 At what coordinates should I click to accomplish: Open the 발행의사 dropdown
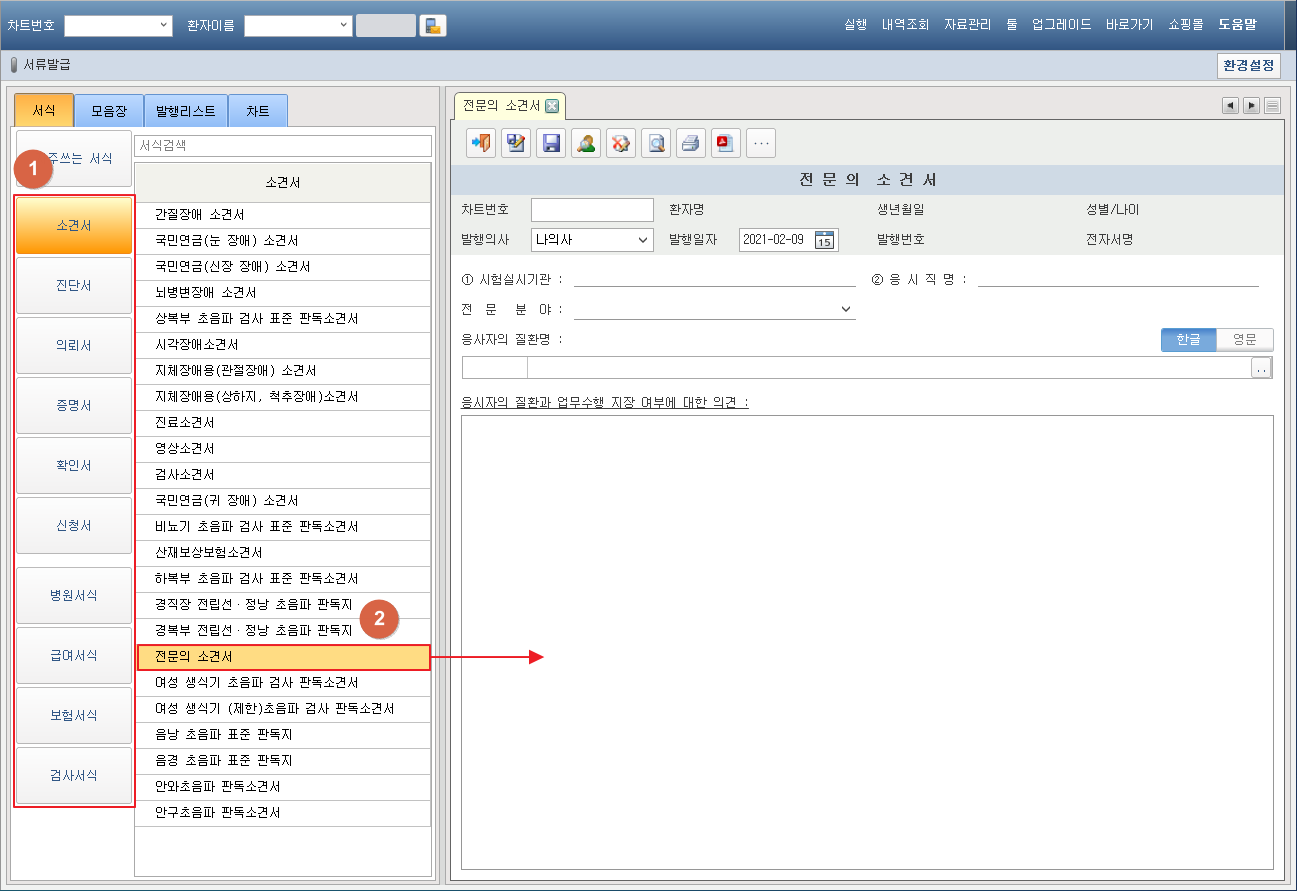point(642,240)
